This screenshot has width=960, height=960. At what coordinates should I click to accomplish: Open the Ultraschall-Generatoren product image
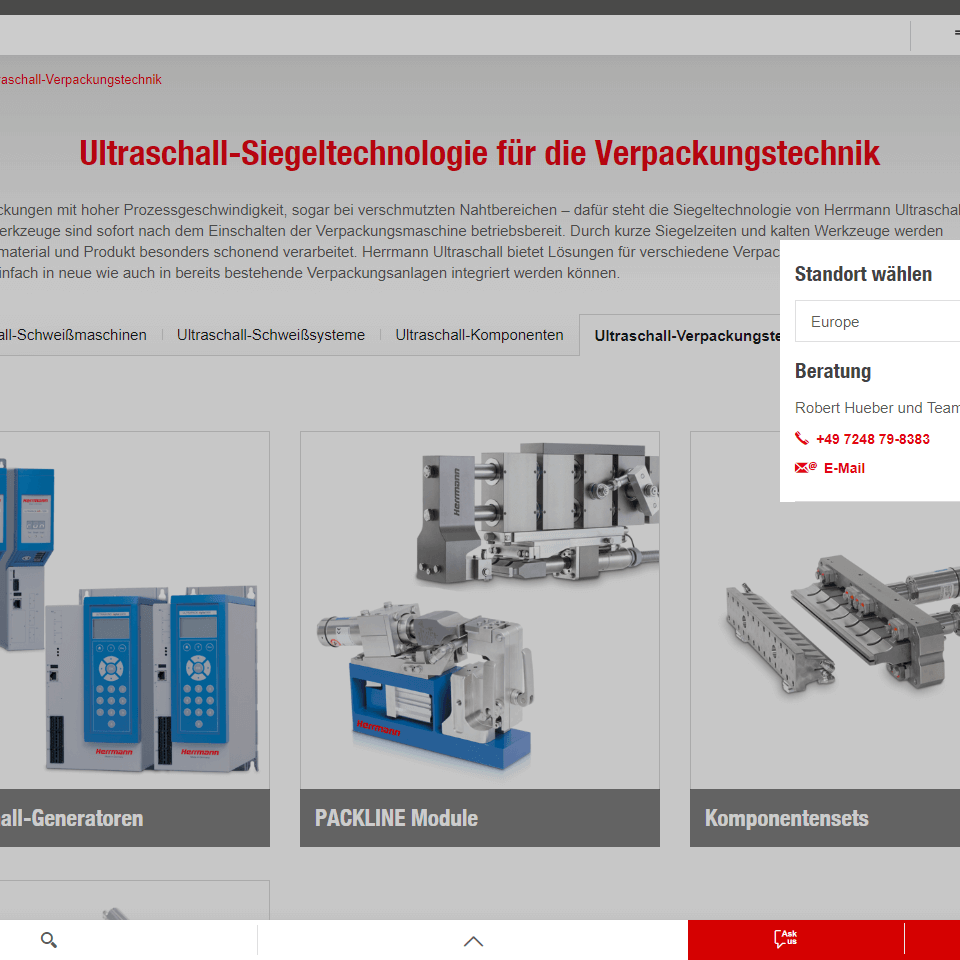coord(135,610)
